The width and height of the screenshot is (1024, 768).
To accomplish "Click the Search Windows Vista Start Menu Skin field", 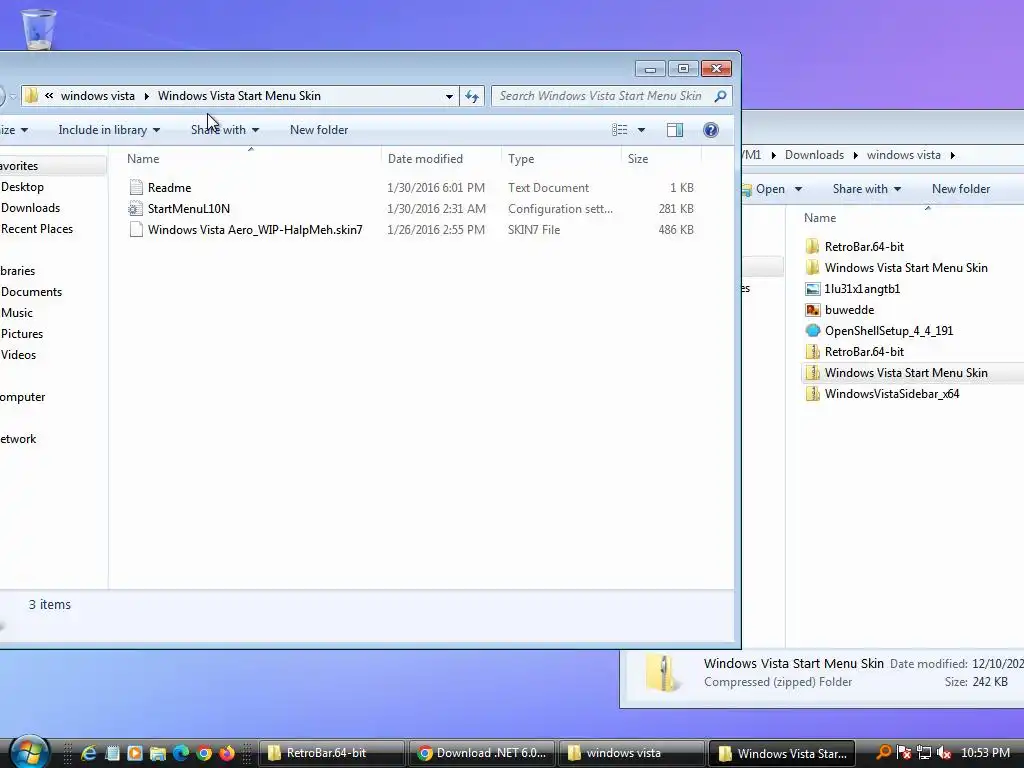I will click(x=611, y=96).
